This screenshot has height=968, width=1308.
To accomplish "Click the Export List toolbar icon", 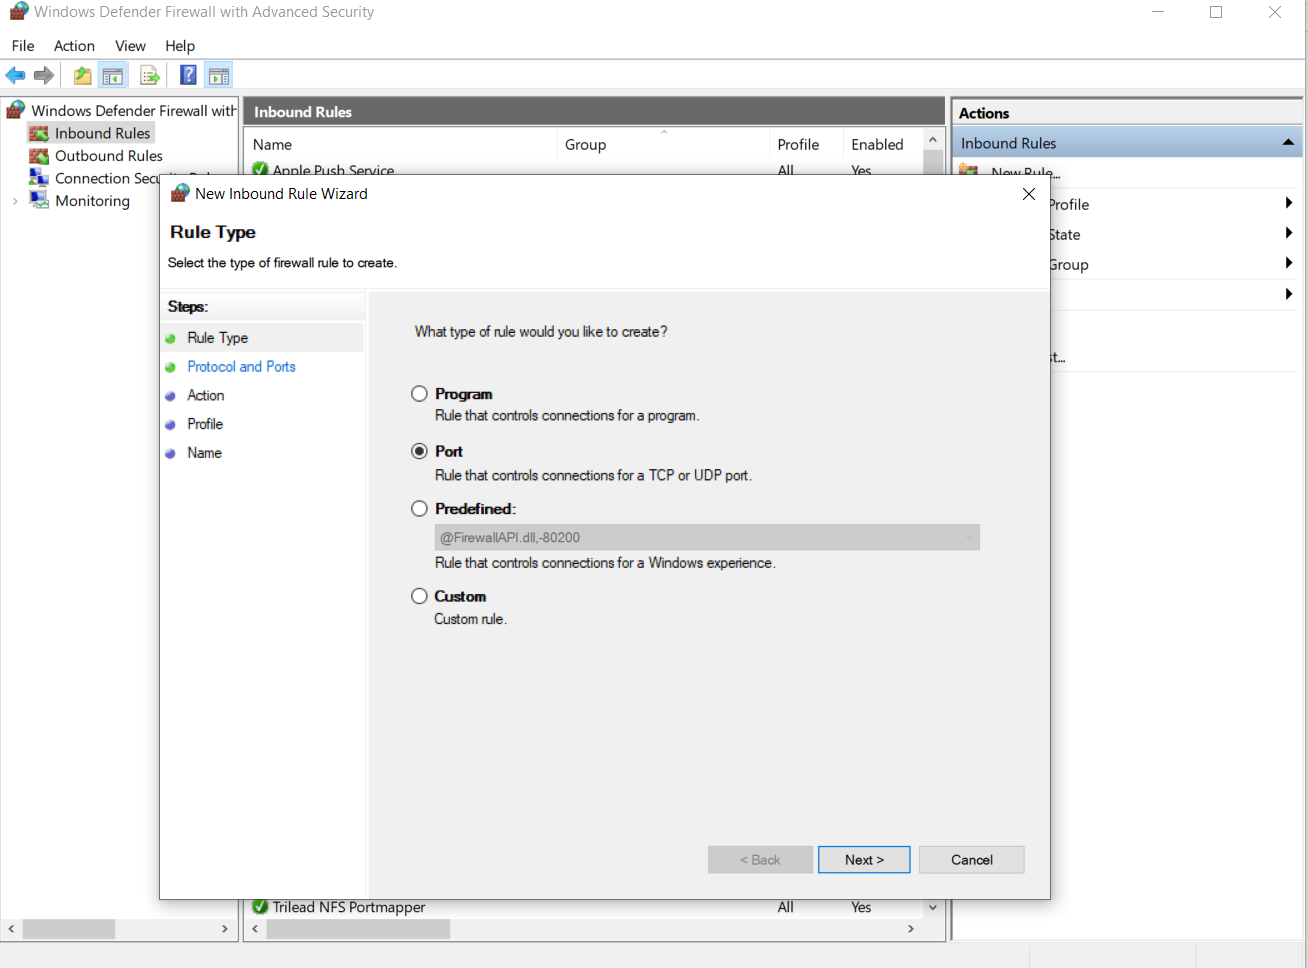I will coord(150,76).
